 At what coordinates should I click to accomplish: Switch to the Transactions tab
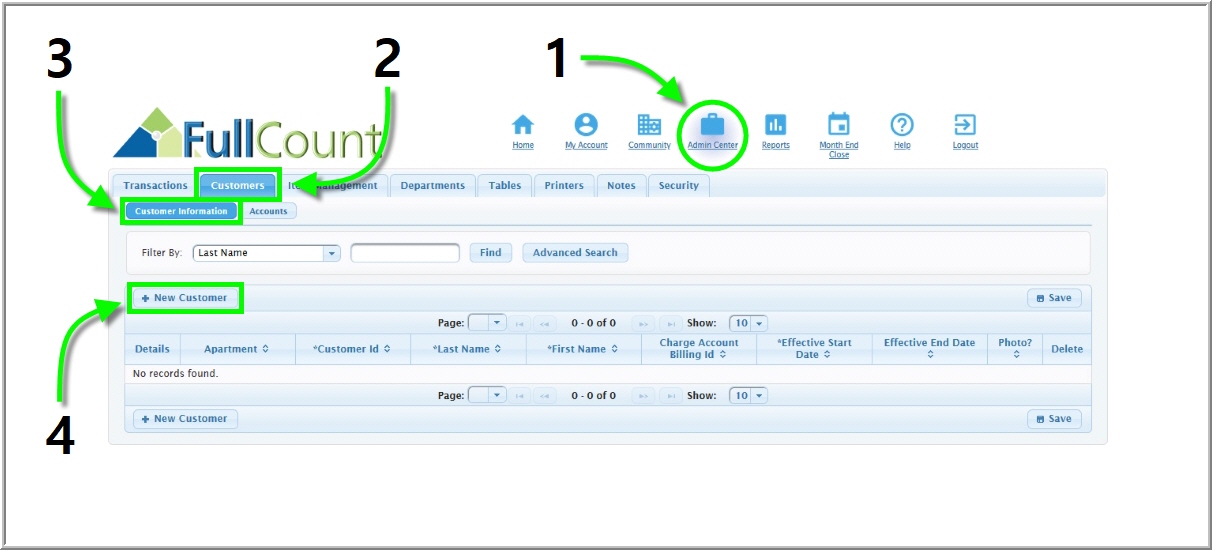[x=155, y=186]
